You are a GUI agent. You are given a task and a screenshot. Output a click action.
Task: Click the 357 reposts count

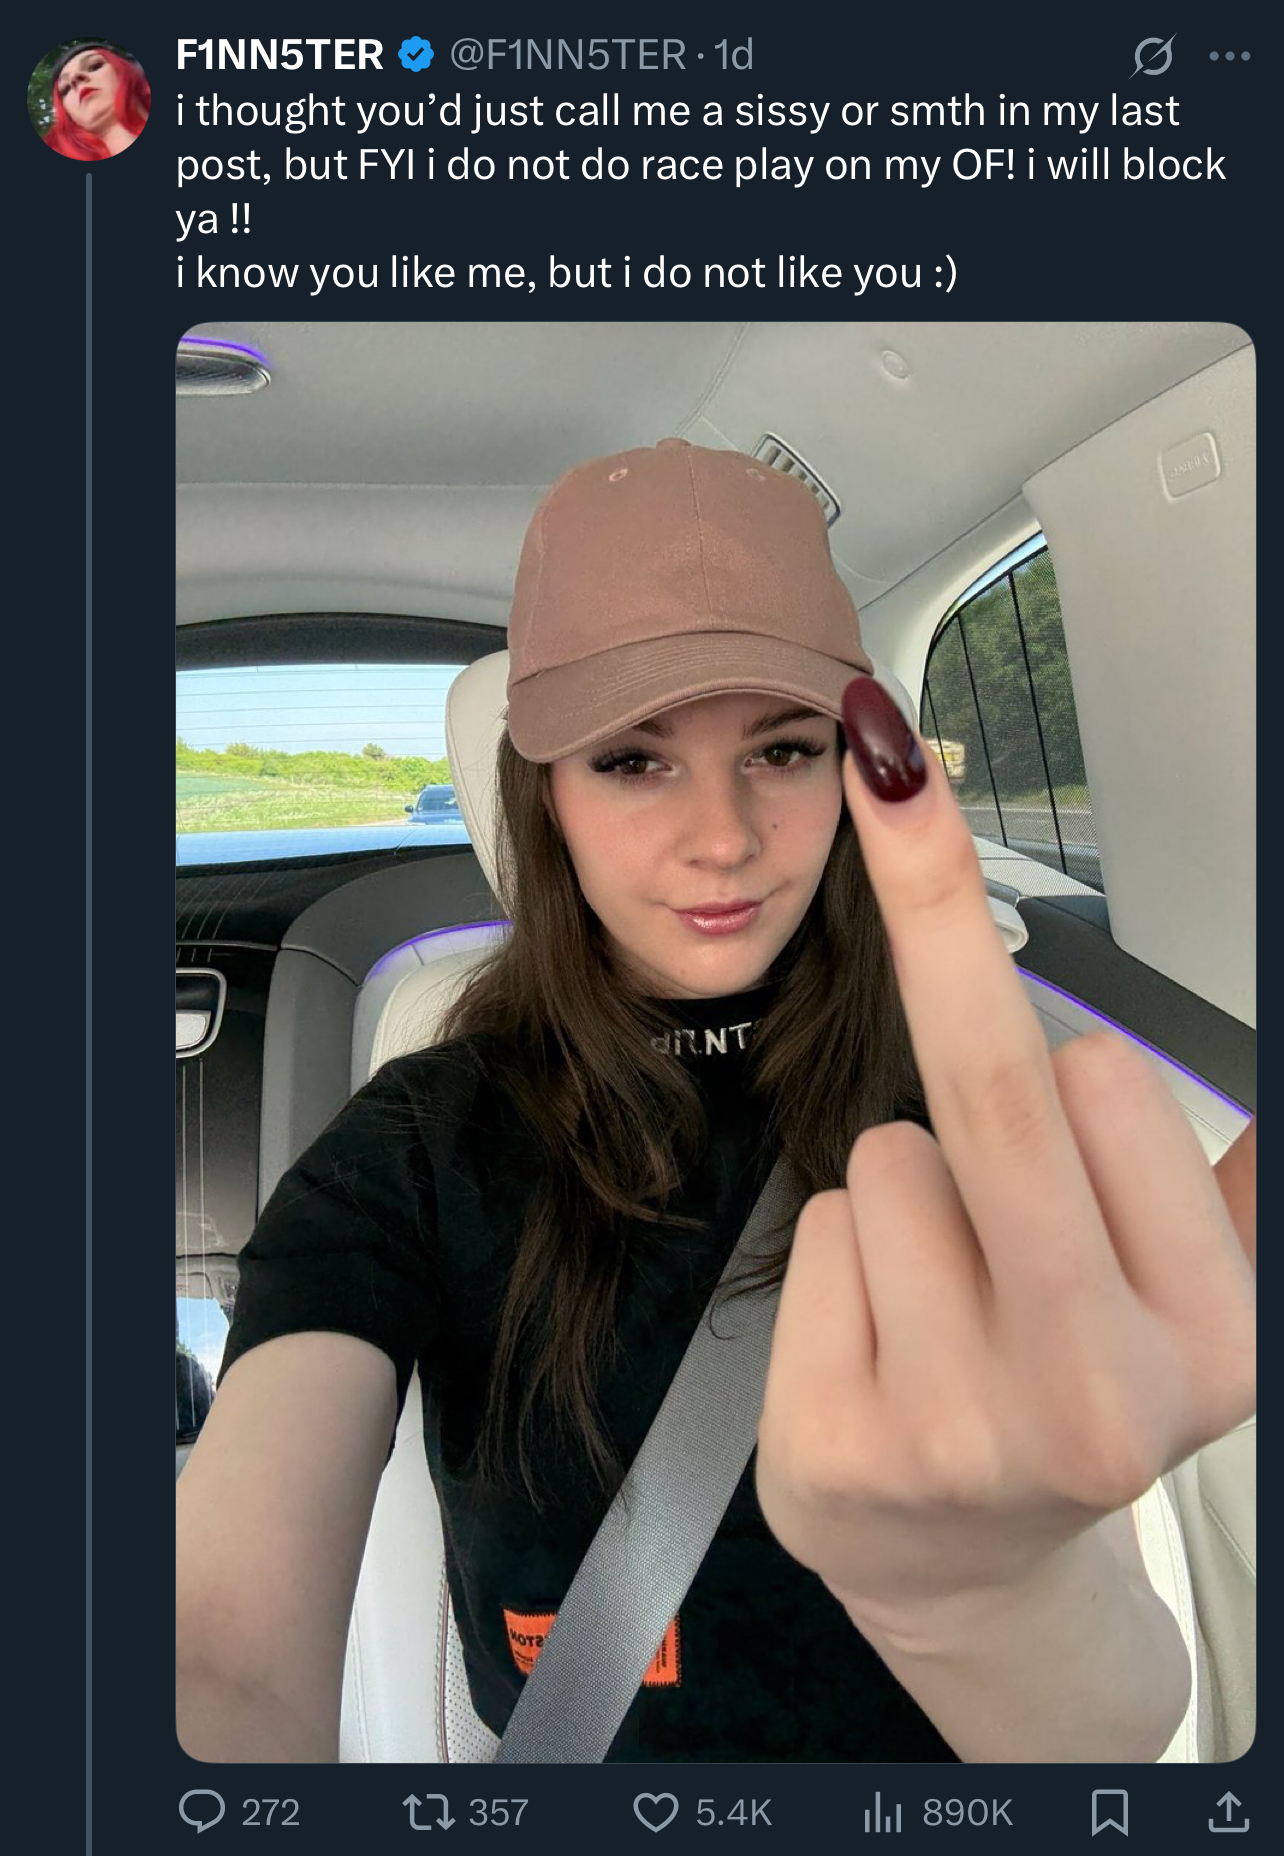tap(498, 1812)
